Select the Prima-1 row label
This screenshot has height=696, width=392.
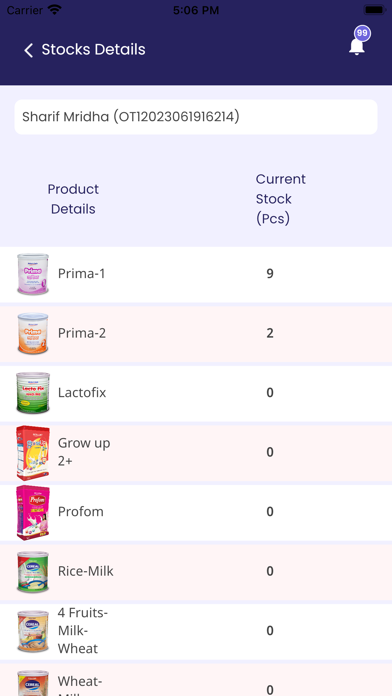tap(82, 273)
